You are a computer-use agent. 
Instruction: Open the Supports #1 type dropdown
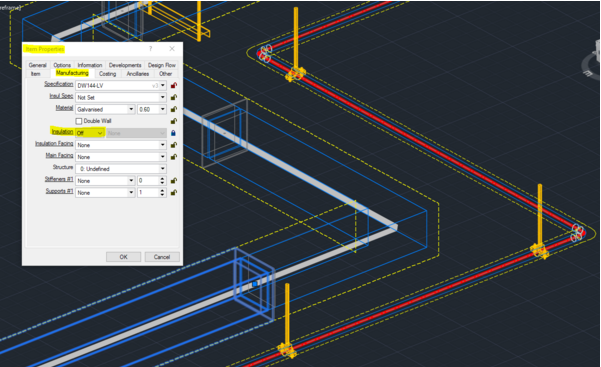131,193
